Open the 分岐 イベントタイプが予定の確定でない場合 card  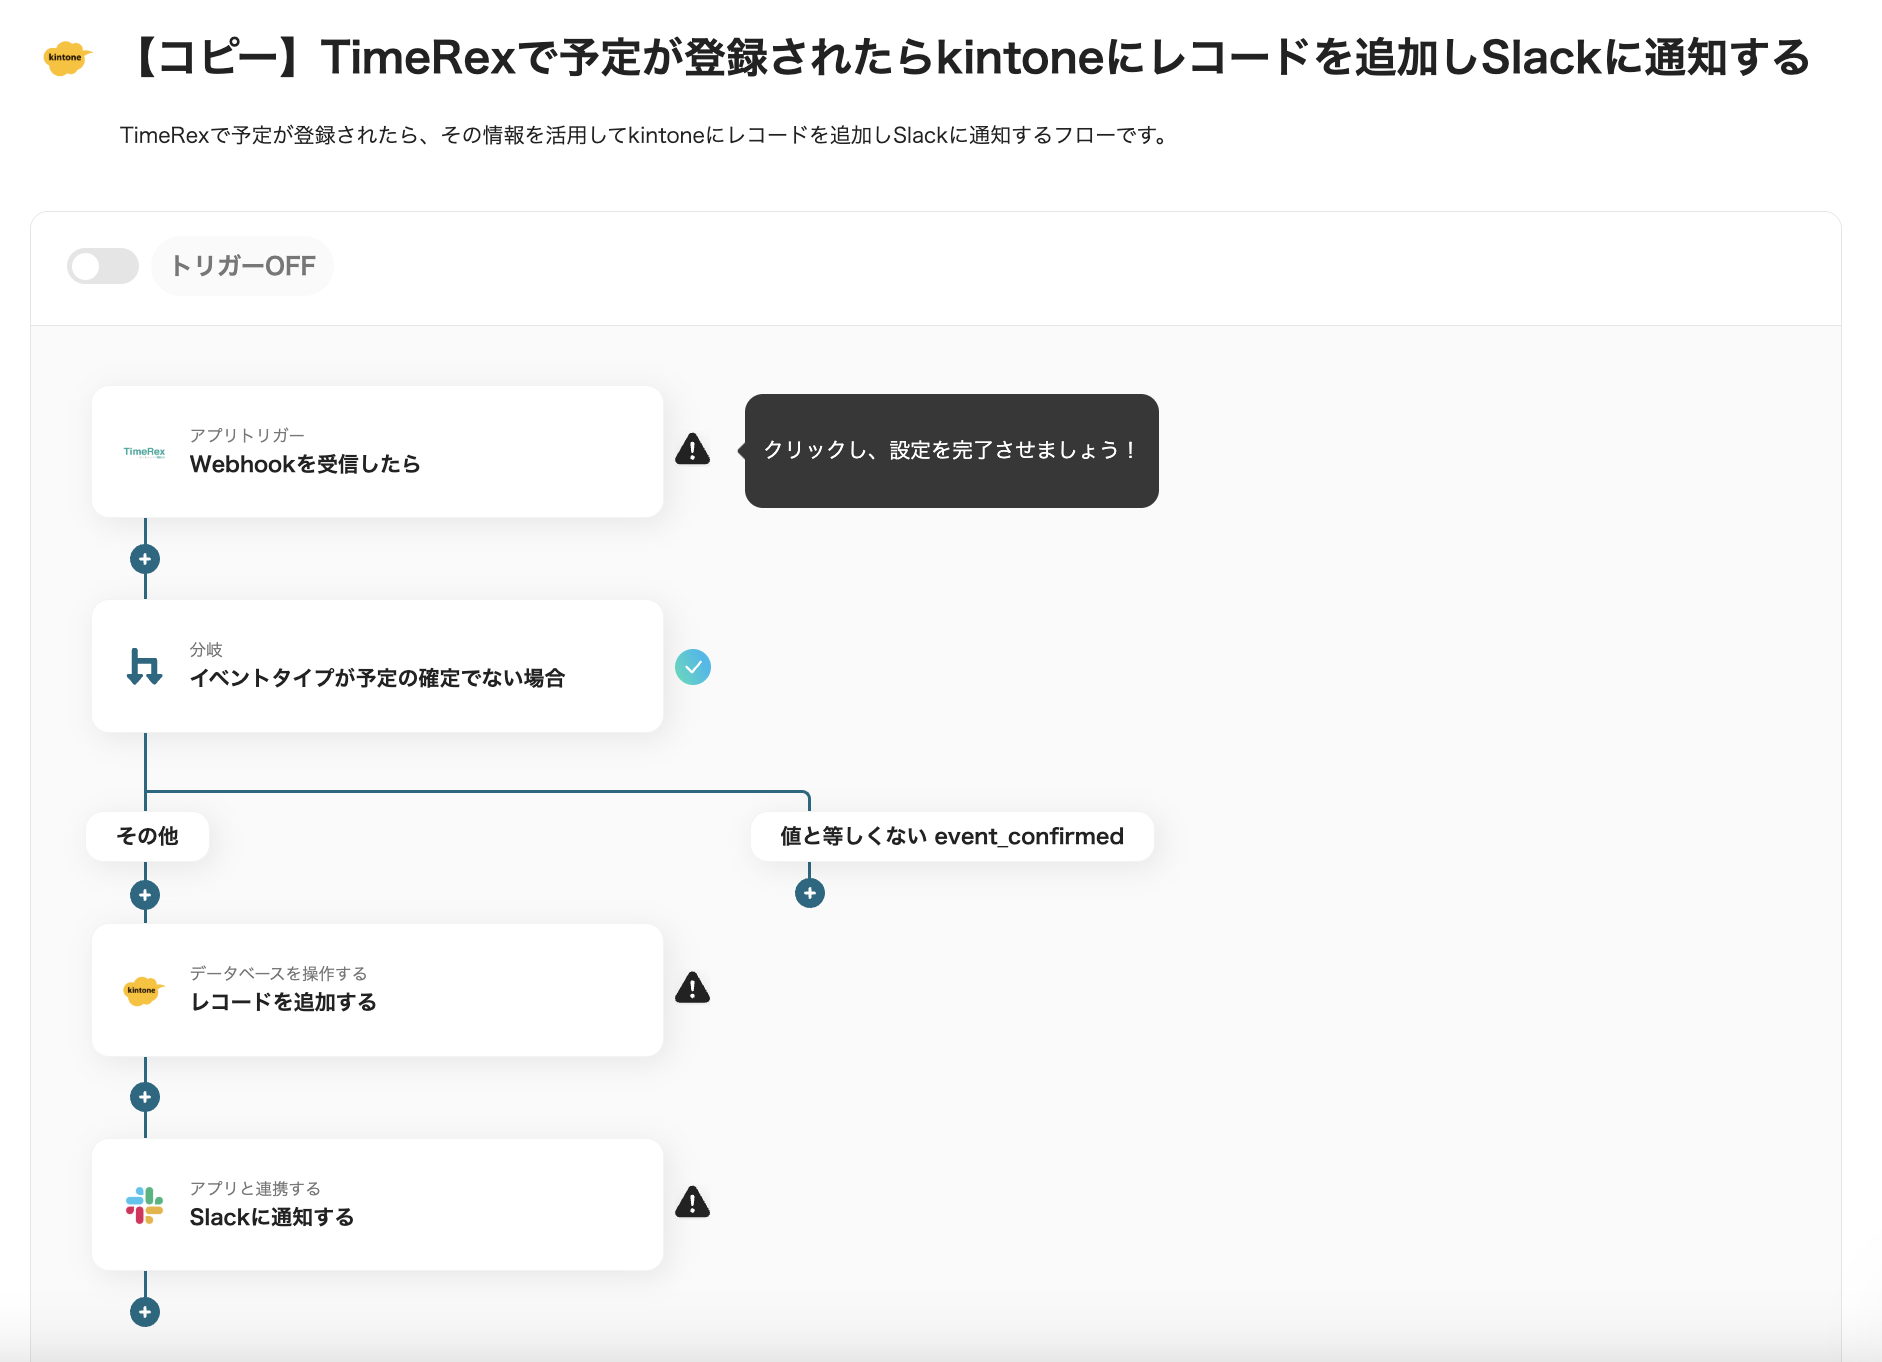(x=377, y=666)
